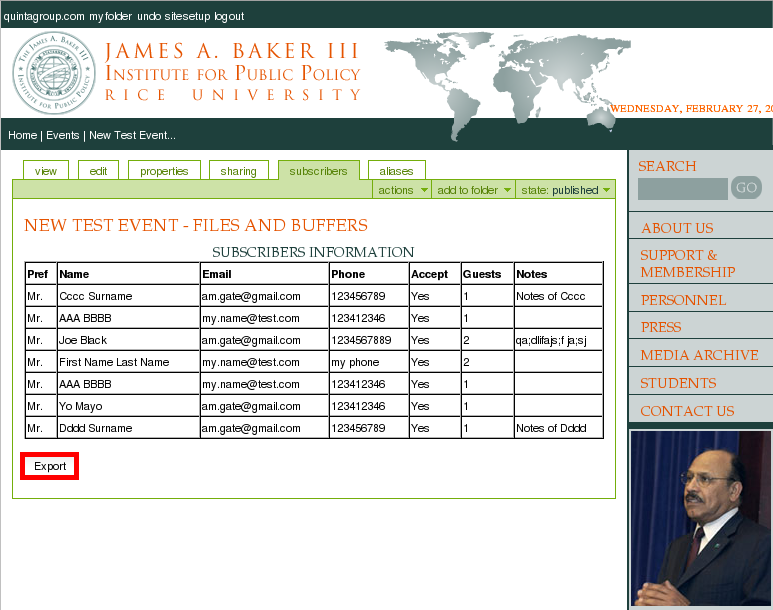Click the speaker photo thumbnail
The width and height of the screenshot is (773, 610).
point(701,518)
